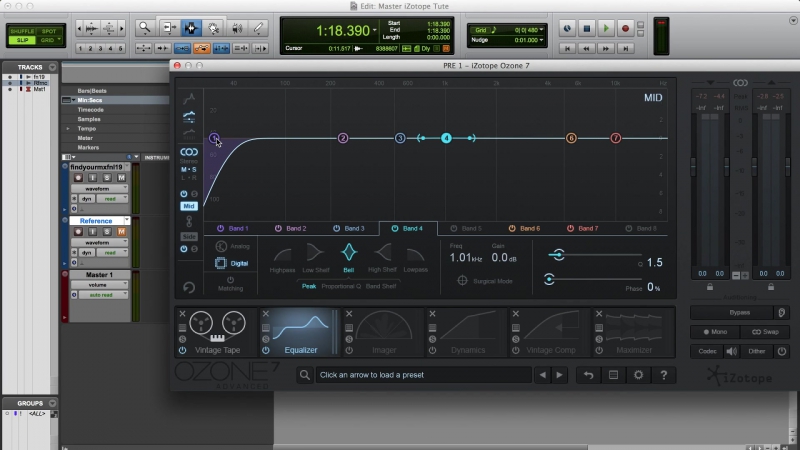Start playback with the green Play button
Screen dimensions: 800x450
point(606,29)
